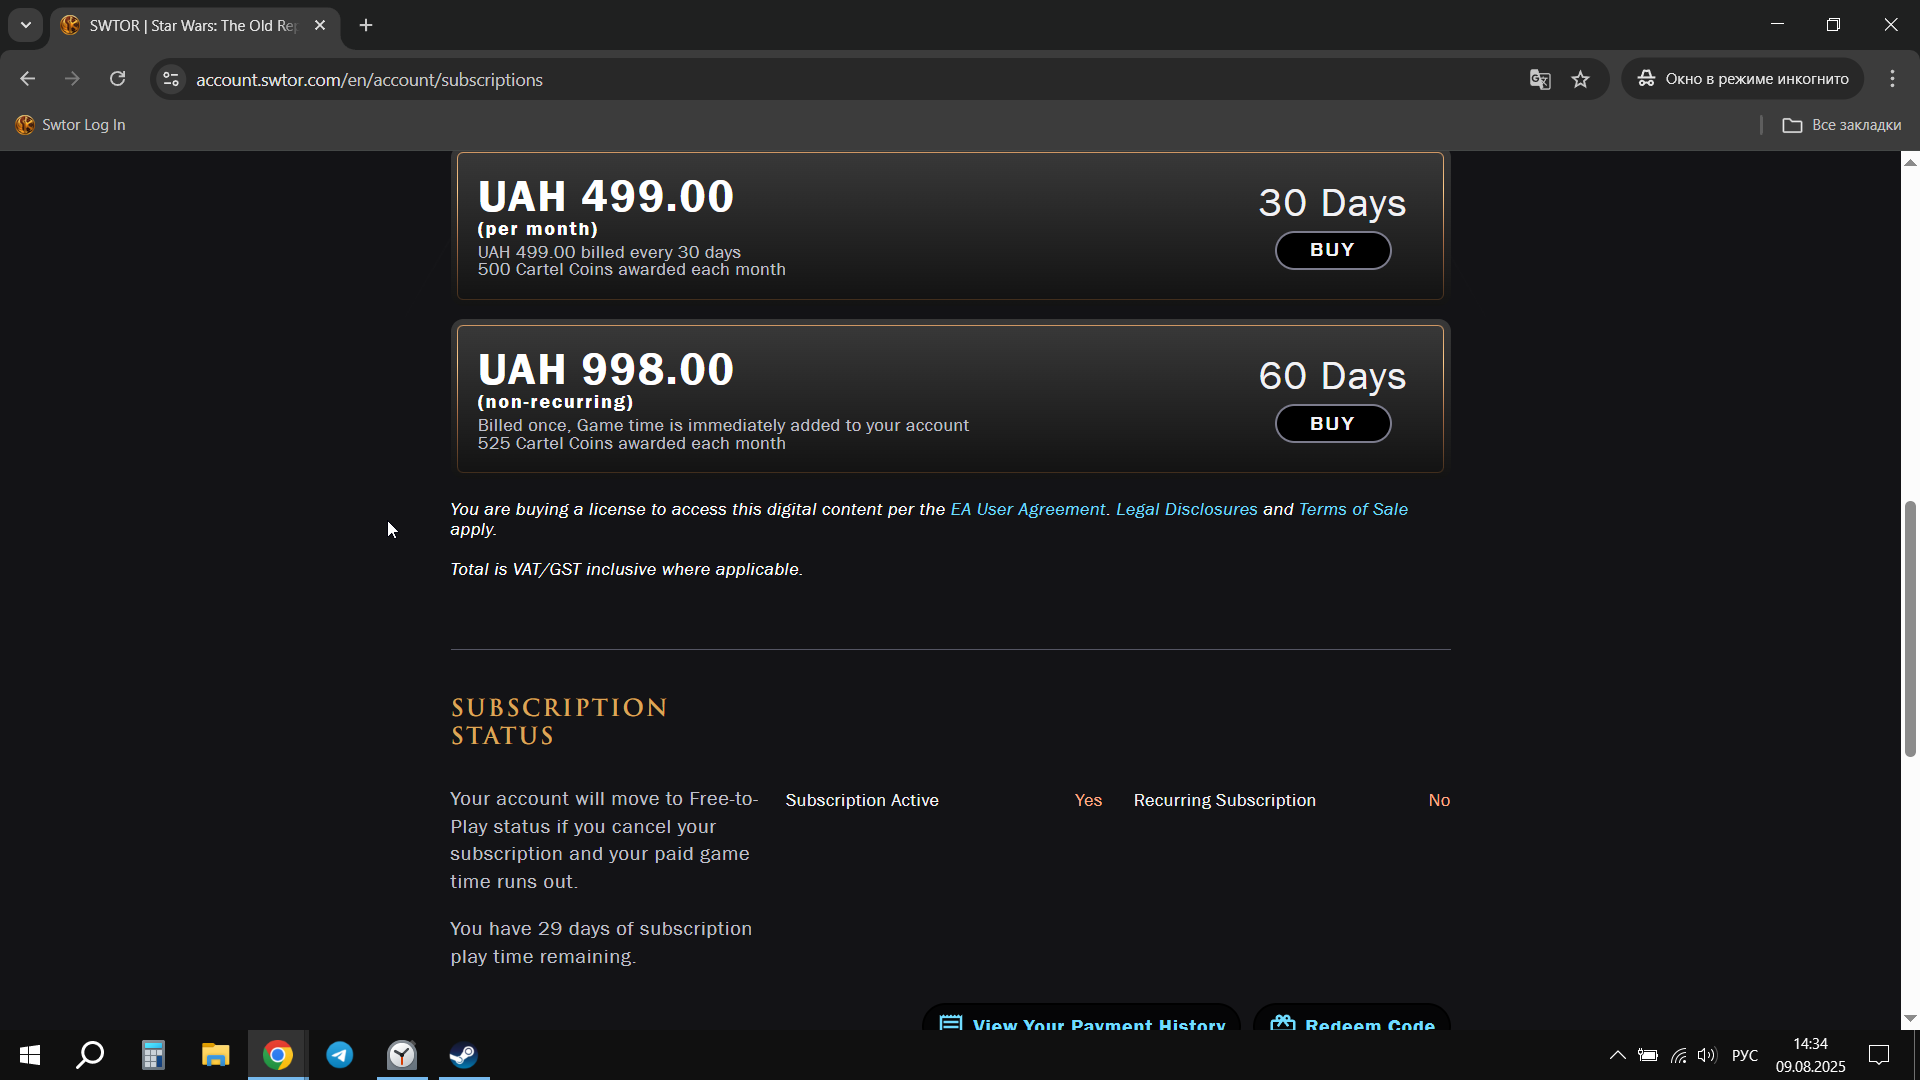
Task: Open Telegram from the taskbar
Action: click(340, 1055)
